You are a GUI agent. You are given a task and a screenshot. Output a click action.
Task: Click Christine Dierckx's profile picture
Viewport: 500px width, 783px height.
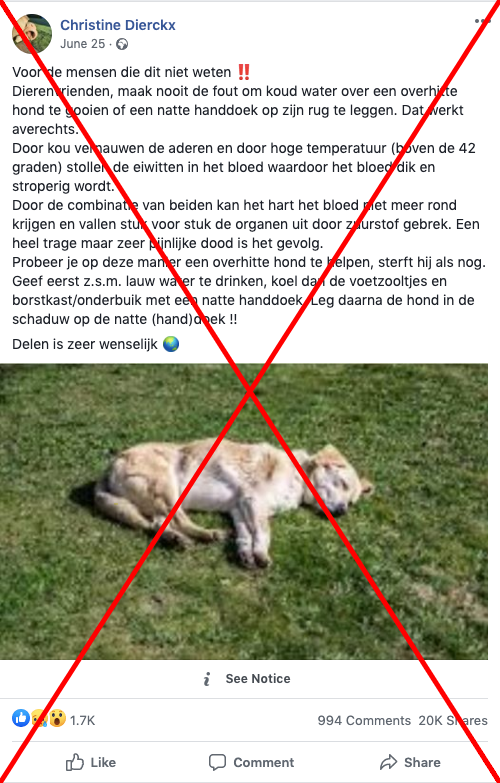pos(32,33)
